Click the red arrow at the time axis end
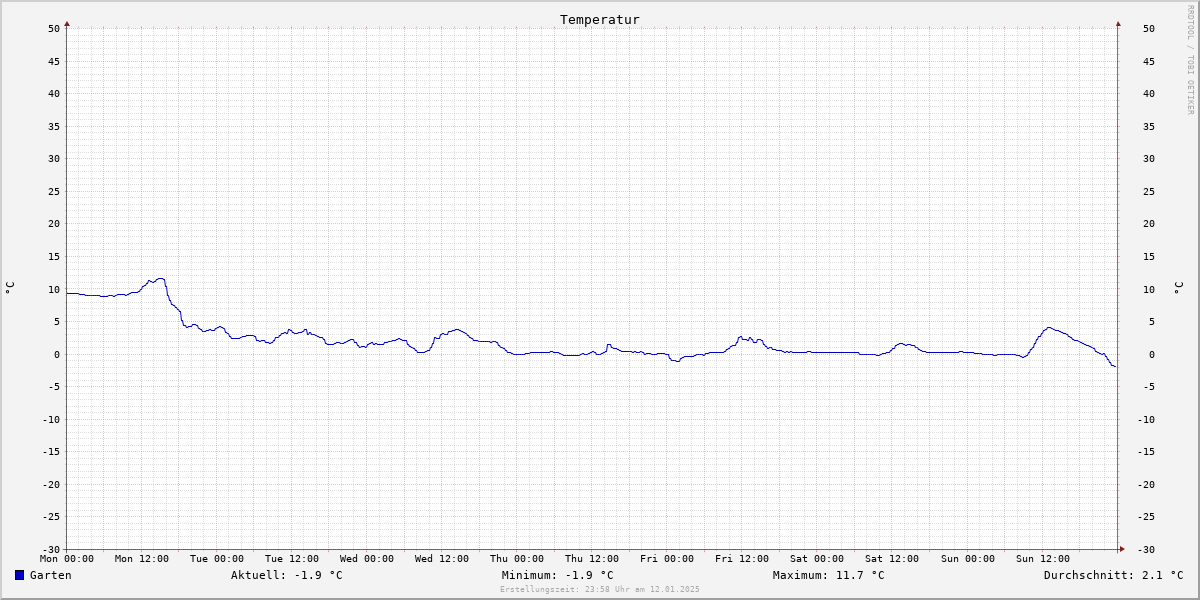 click(1121, 549)
